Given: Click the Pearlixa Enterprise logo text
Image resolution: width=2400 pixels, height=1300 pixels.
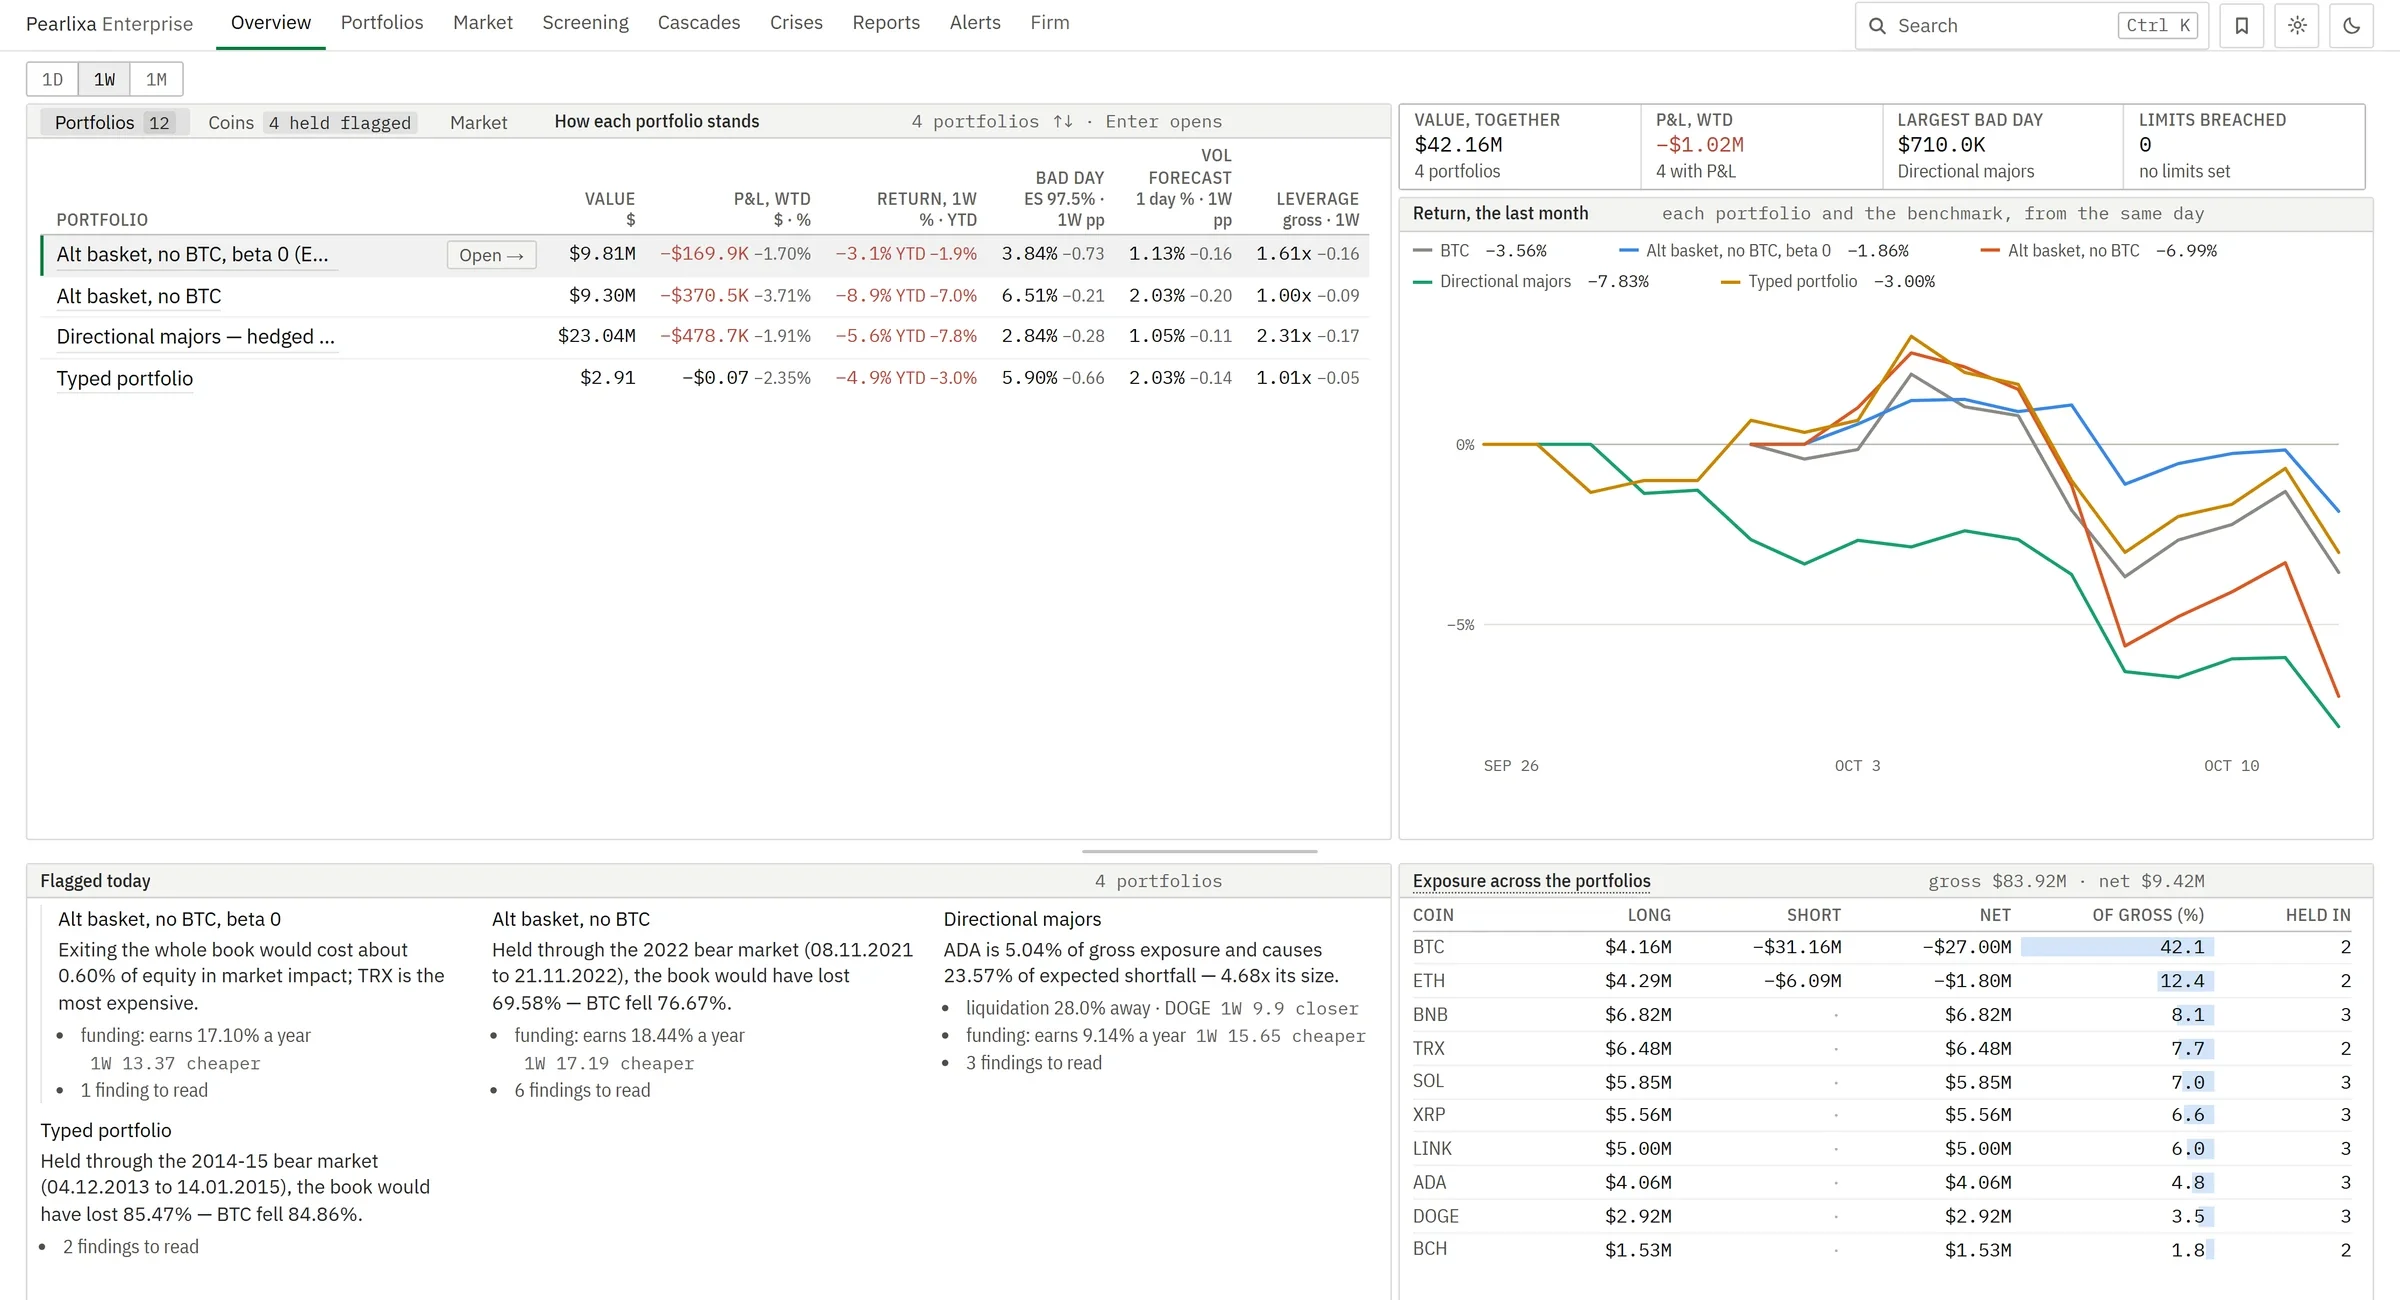Looking at the screenshot, I should [x=109, y=24].
